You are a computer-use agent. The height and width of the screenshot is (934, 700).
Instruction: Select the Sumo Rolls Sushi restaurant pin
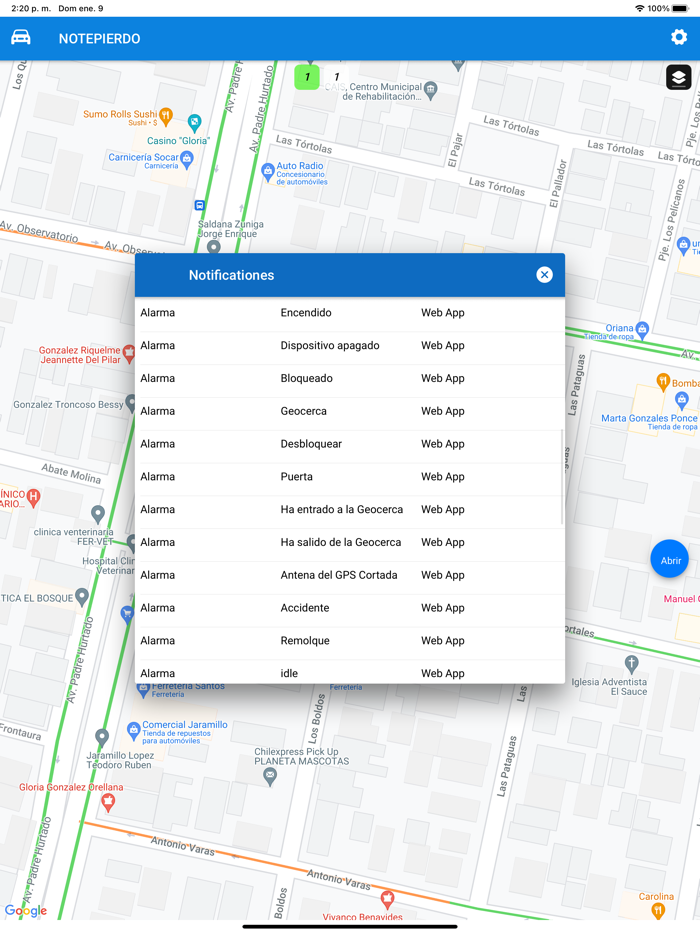point(167,115)
